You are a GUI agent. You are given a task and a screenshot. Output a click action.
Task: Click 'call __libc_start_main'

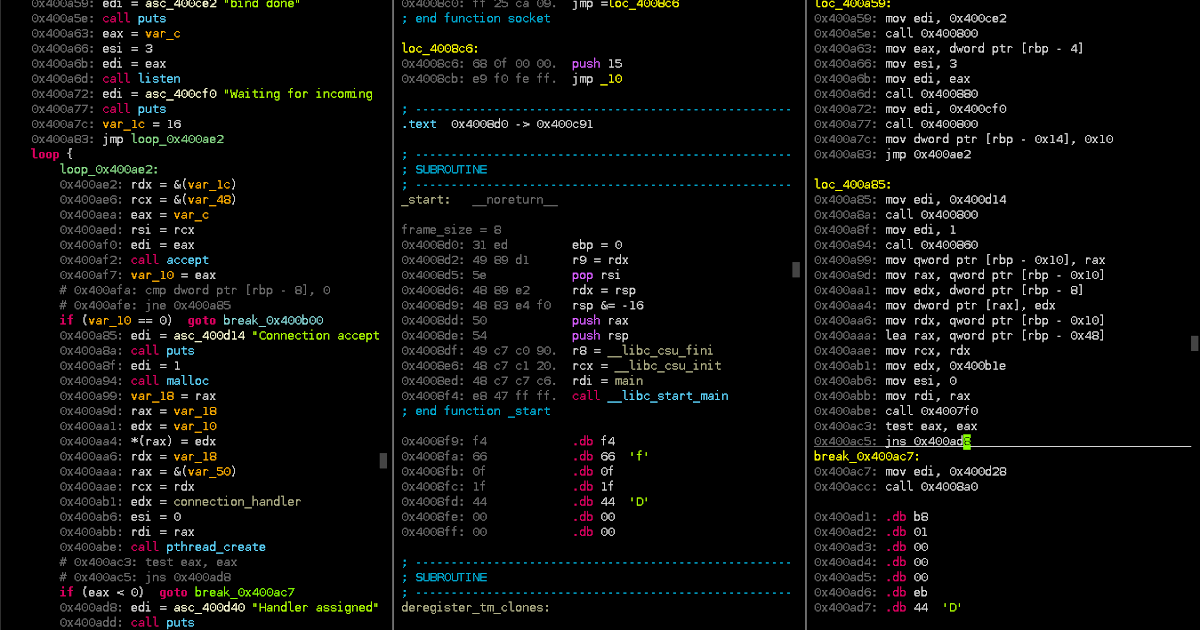[x=650, y=396]
